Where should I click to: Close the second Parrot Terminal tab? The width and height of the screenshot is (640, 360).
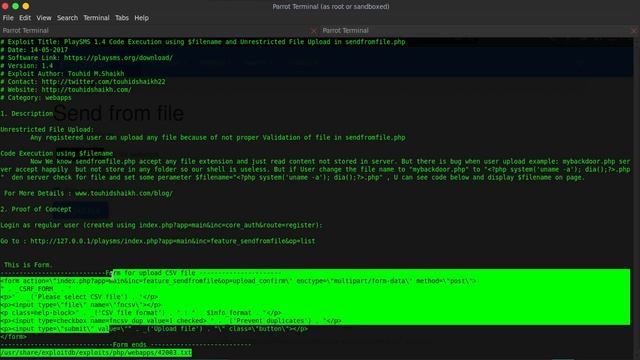click(x=633, y=31)
